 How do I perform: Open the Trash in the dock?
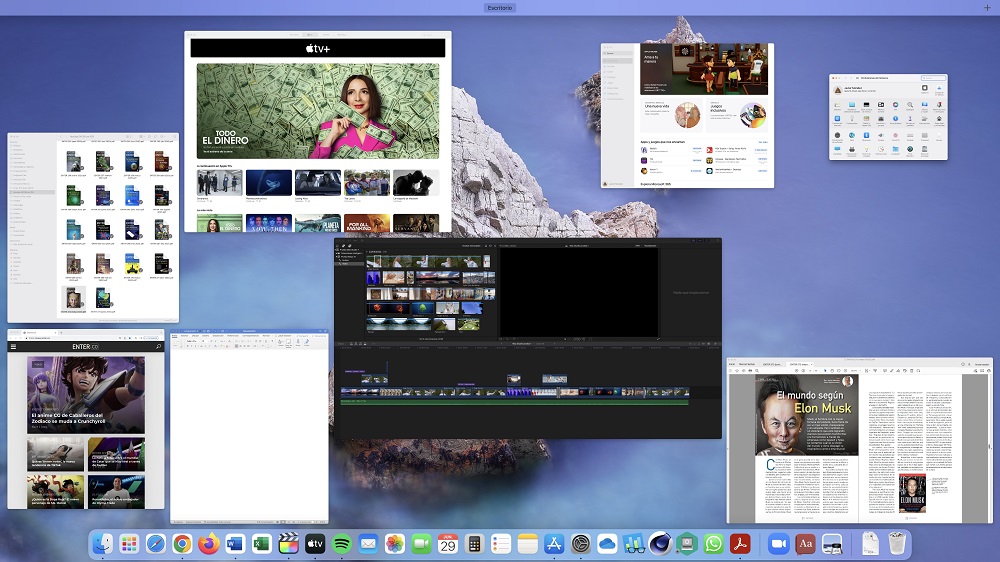click(898, 544)
